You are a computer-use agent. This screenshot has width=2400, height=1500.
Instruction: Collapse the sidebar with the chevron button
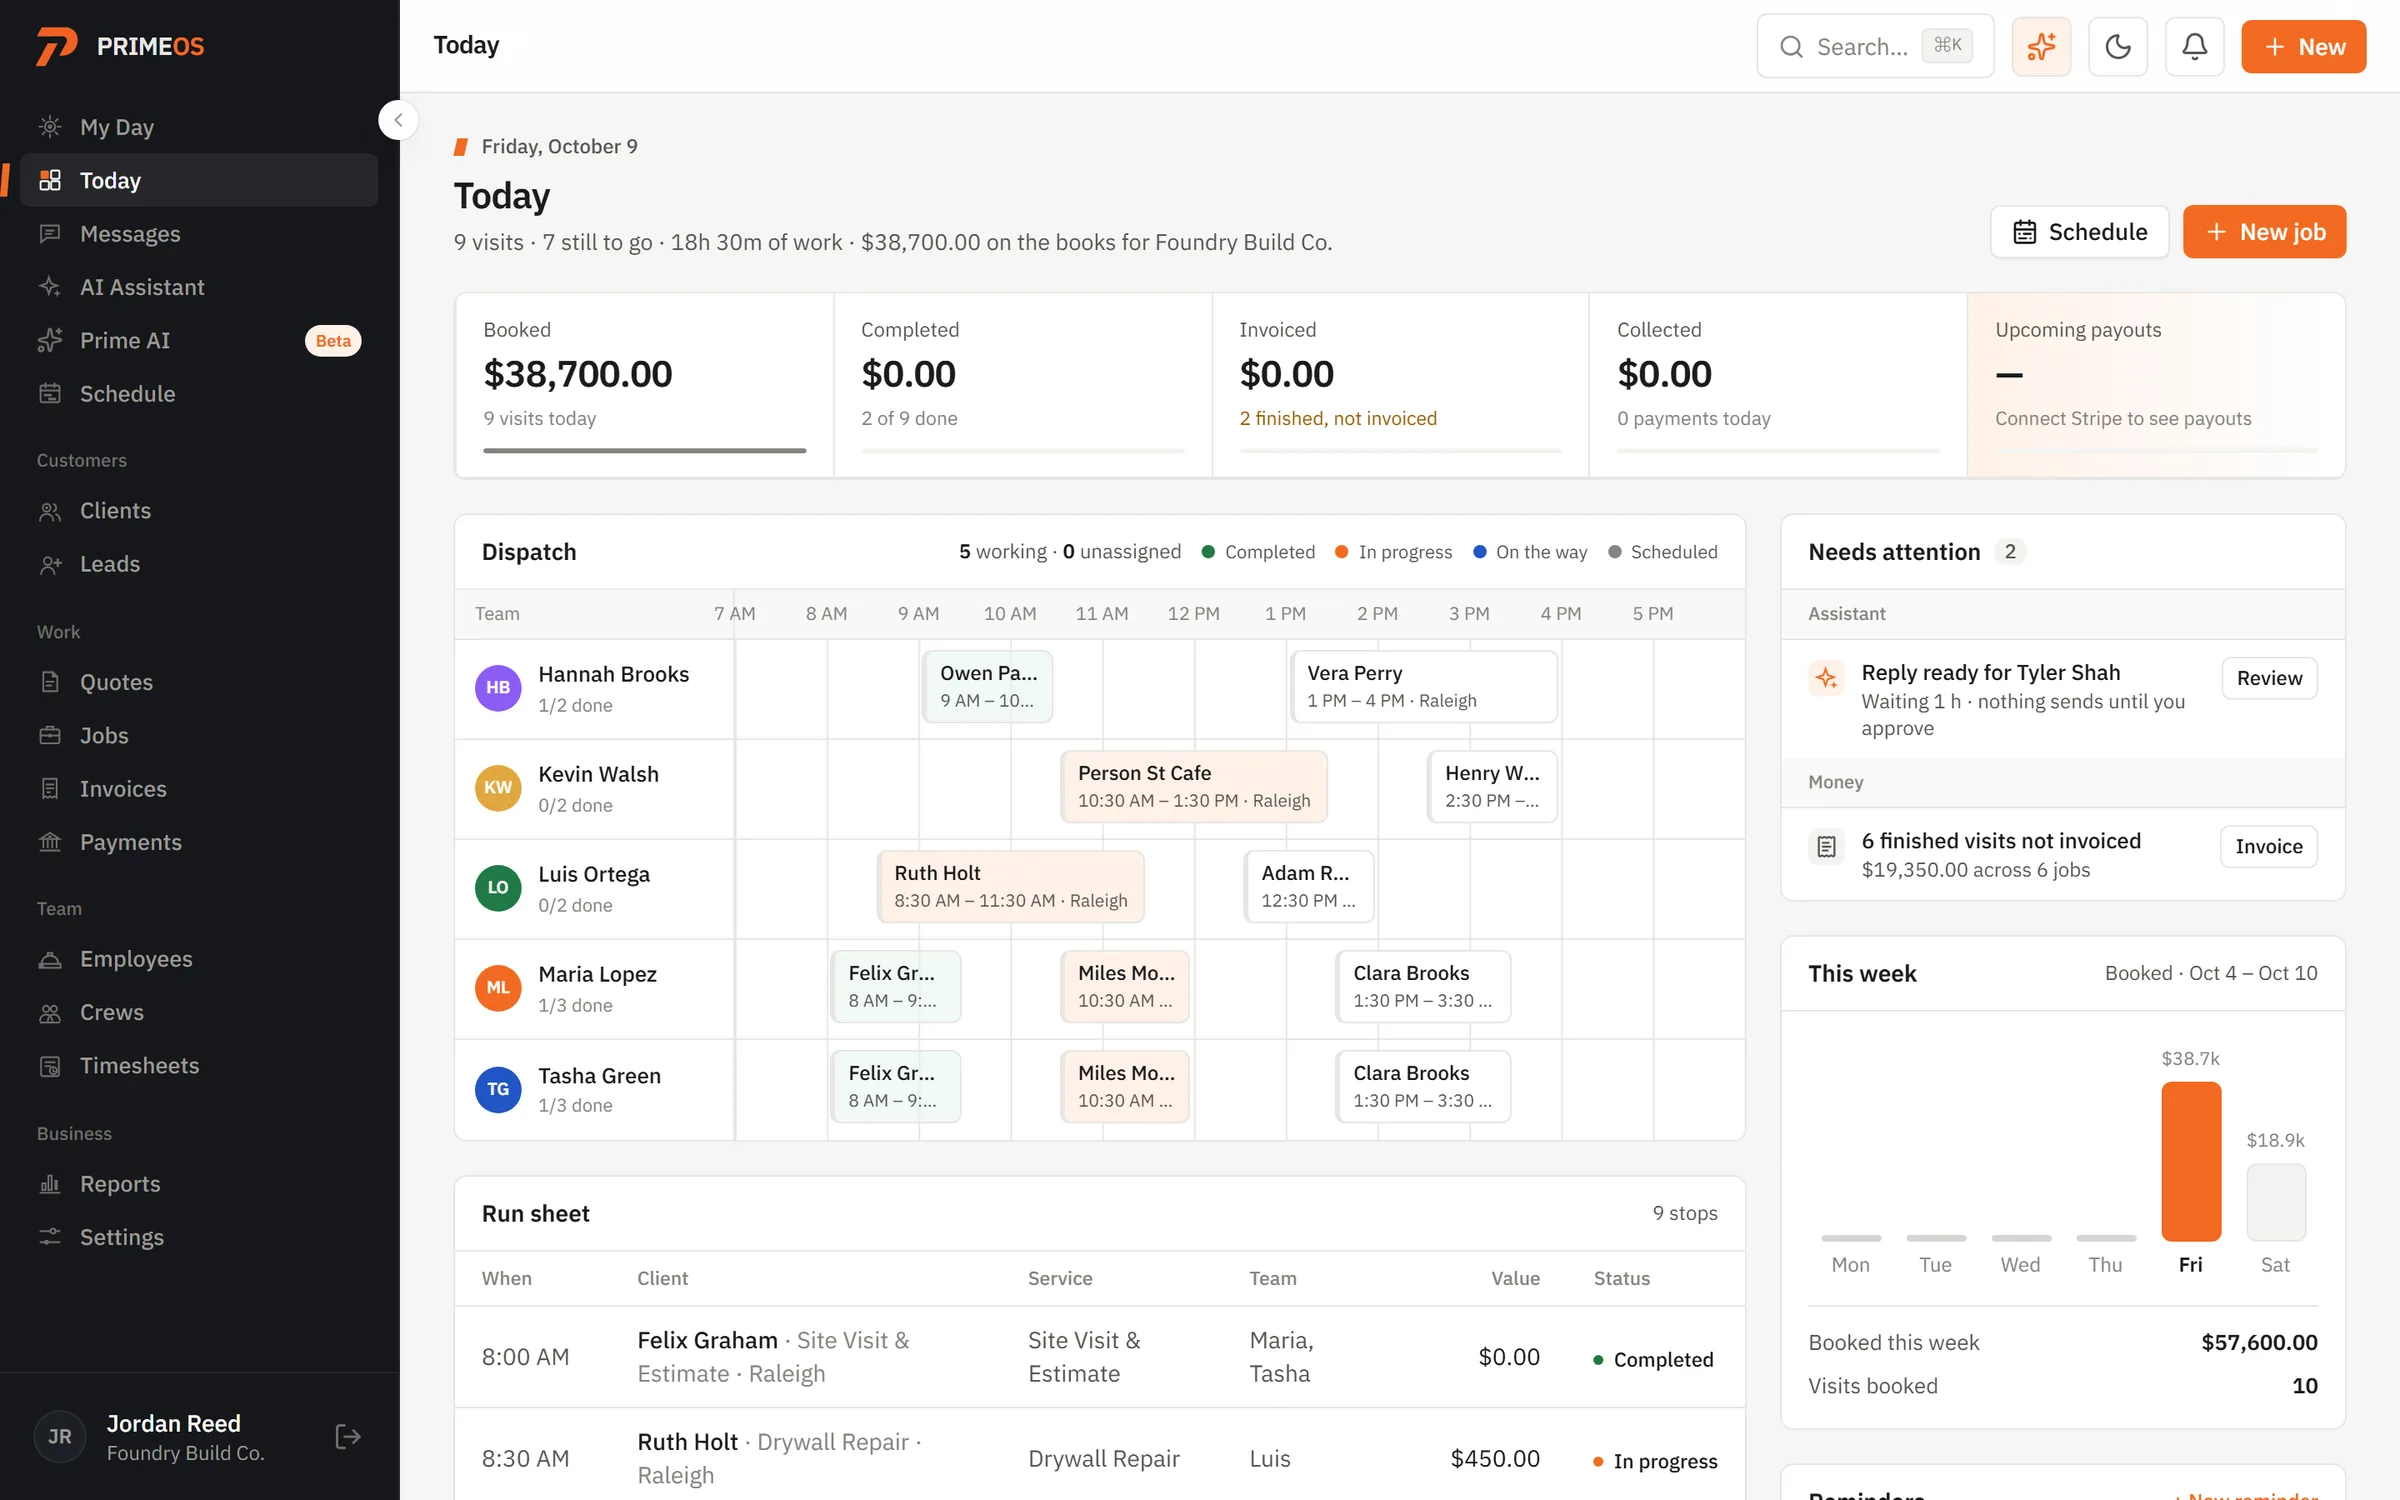coord(398,120)
